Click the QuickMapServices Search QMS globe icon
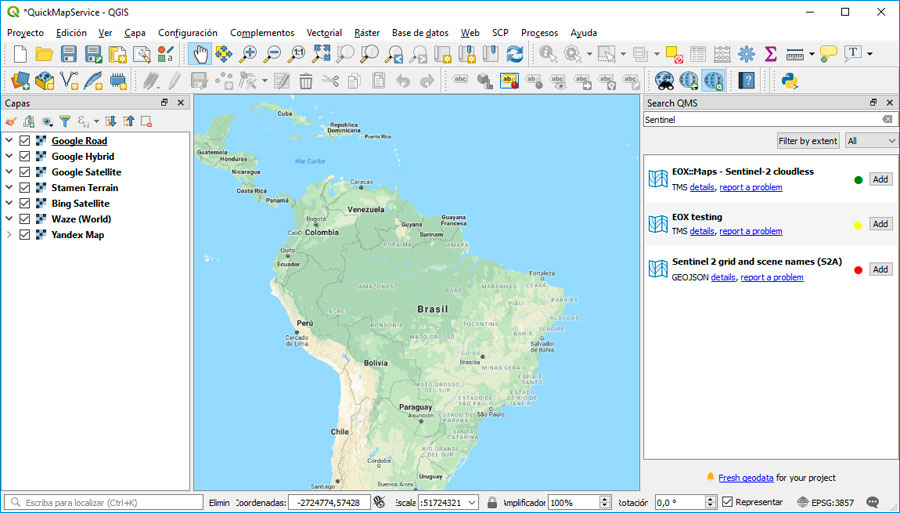The height and width of the screenshot is (513, 900). [713, 81]
